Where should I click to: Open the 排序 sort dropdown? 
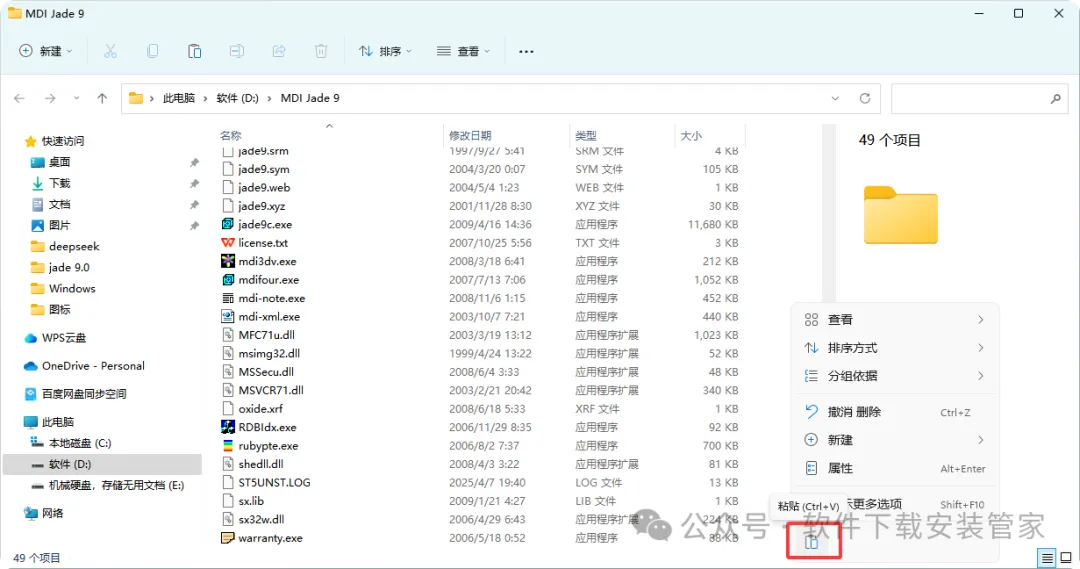[x=385, y=51]
